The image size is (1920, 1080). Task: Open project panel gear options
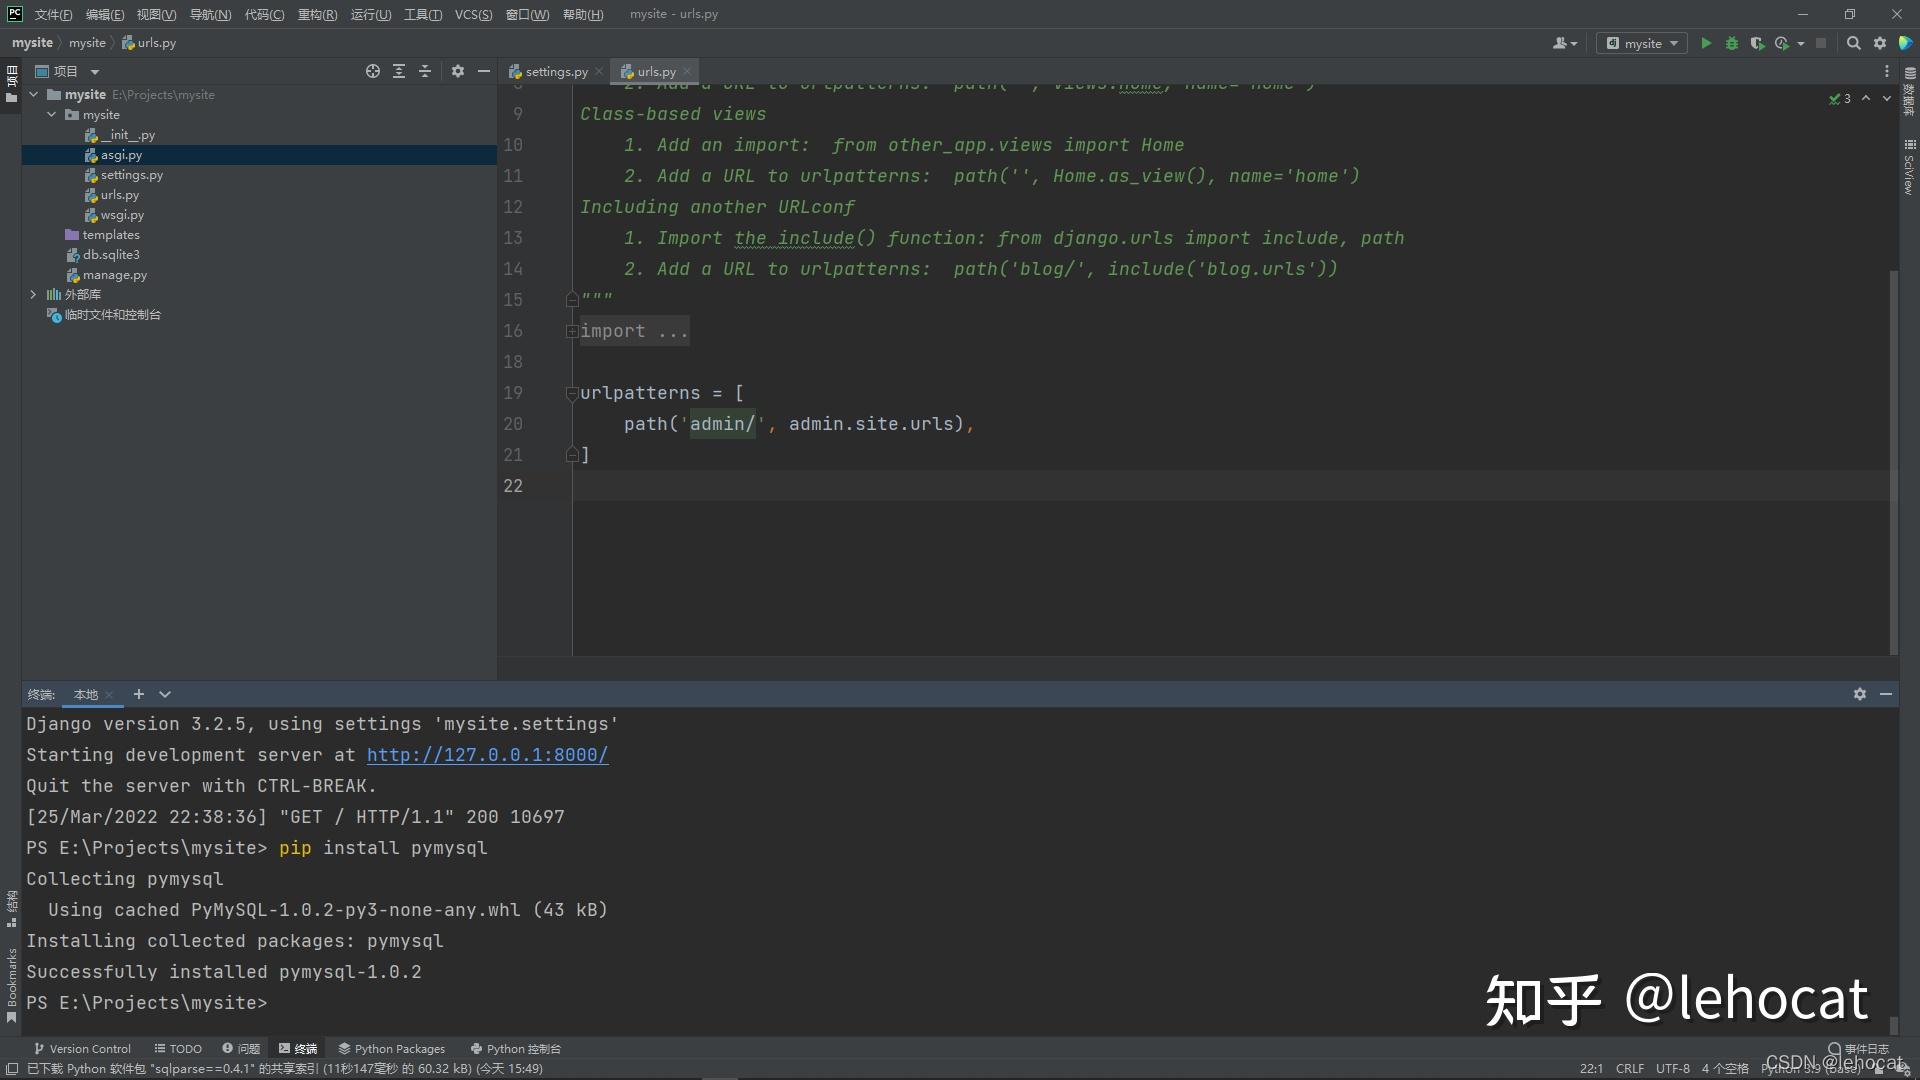click(x=458, y=71)
